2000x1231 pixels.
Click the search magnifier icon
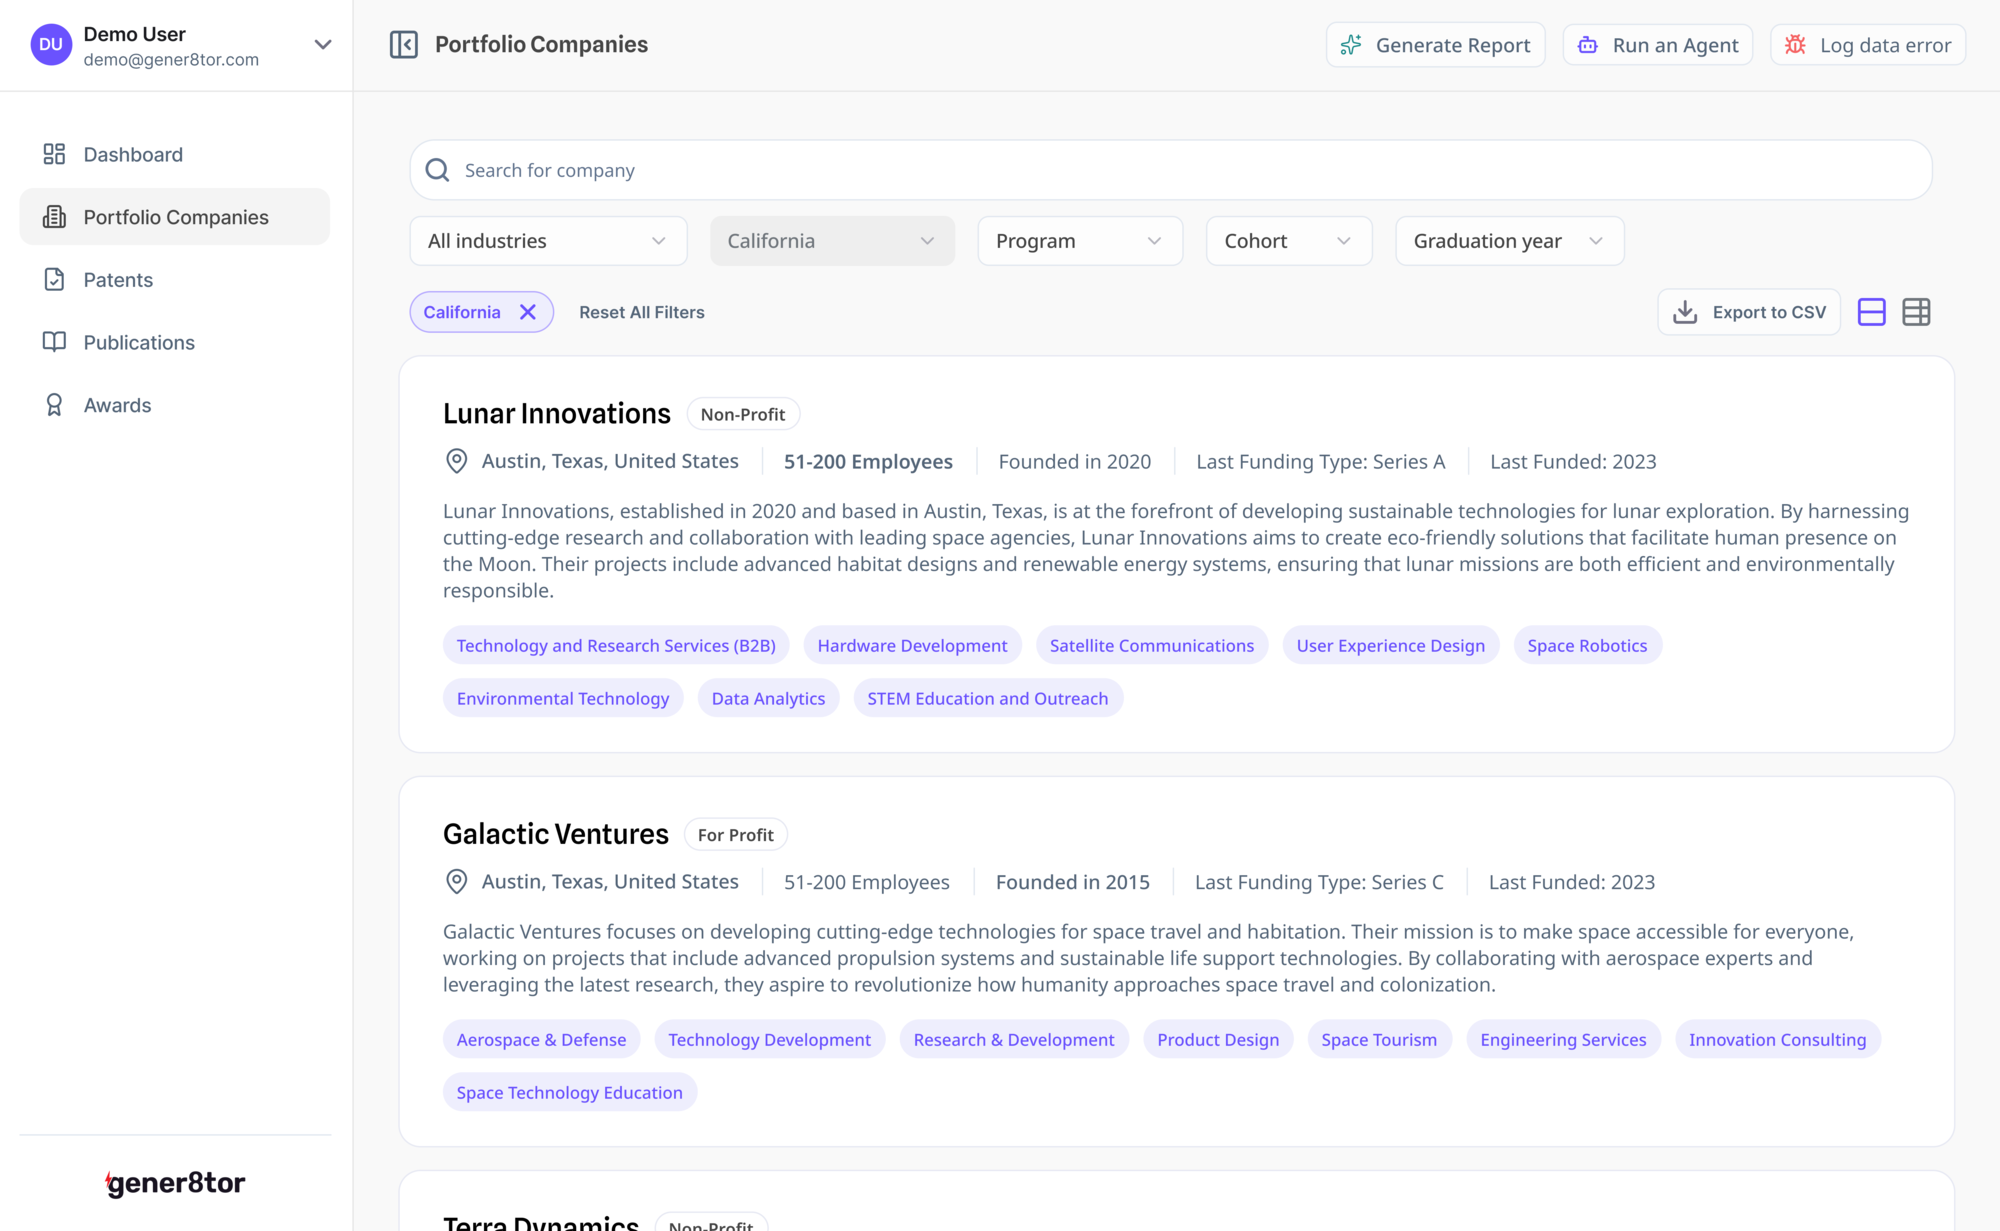click(x=437, y=170)
